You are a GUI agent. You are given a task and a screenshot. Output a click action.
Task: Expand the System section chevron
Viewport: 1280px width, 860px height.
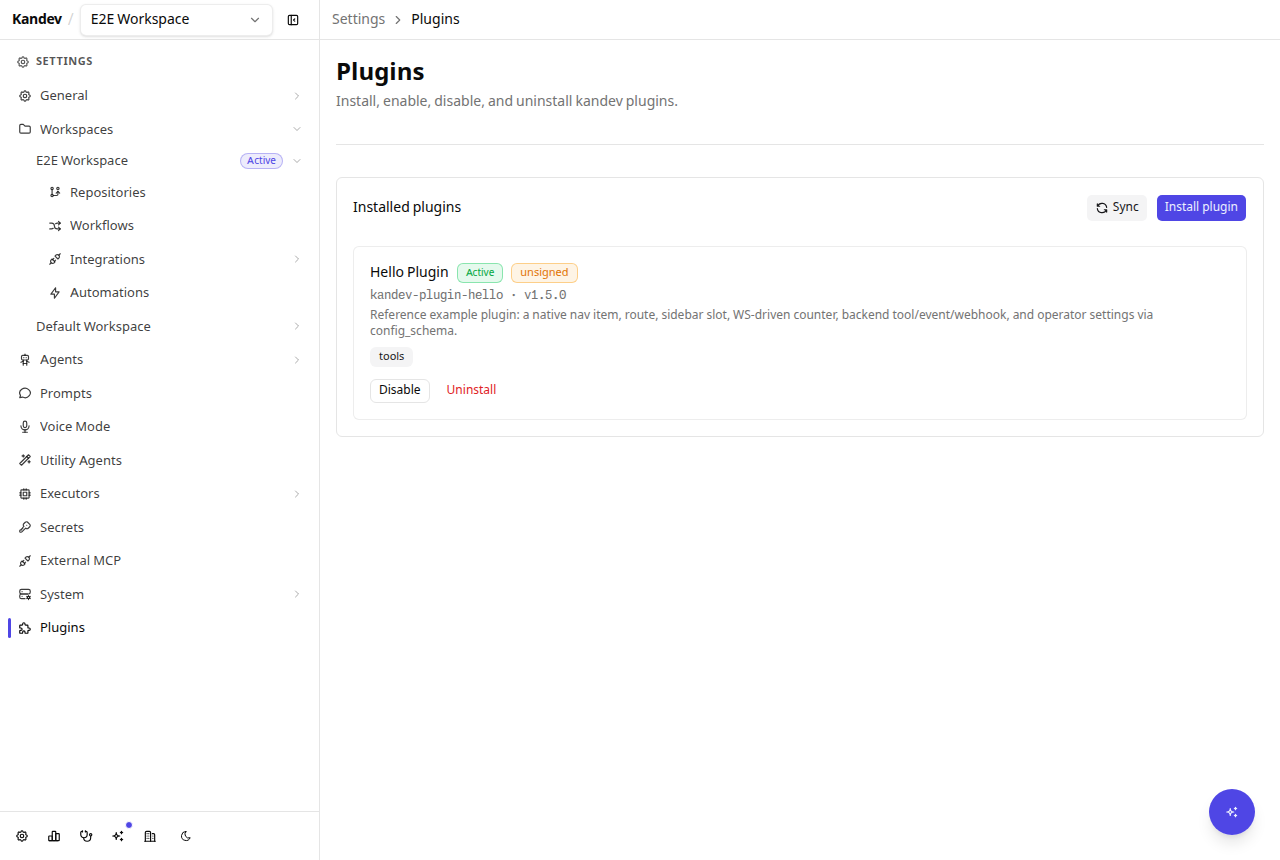[297, 594]
